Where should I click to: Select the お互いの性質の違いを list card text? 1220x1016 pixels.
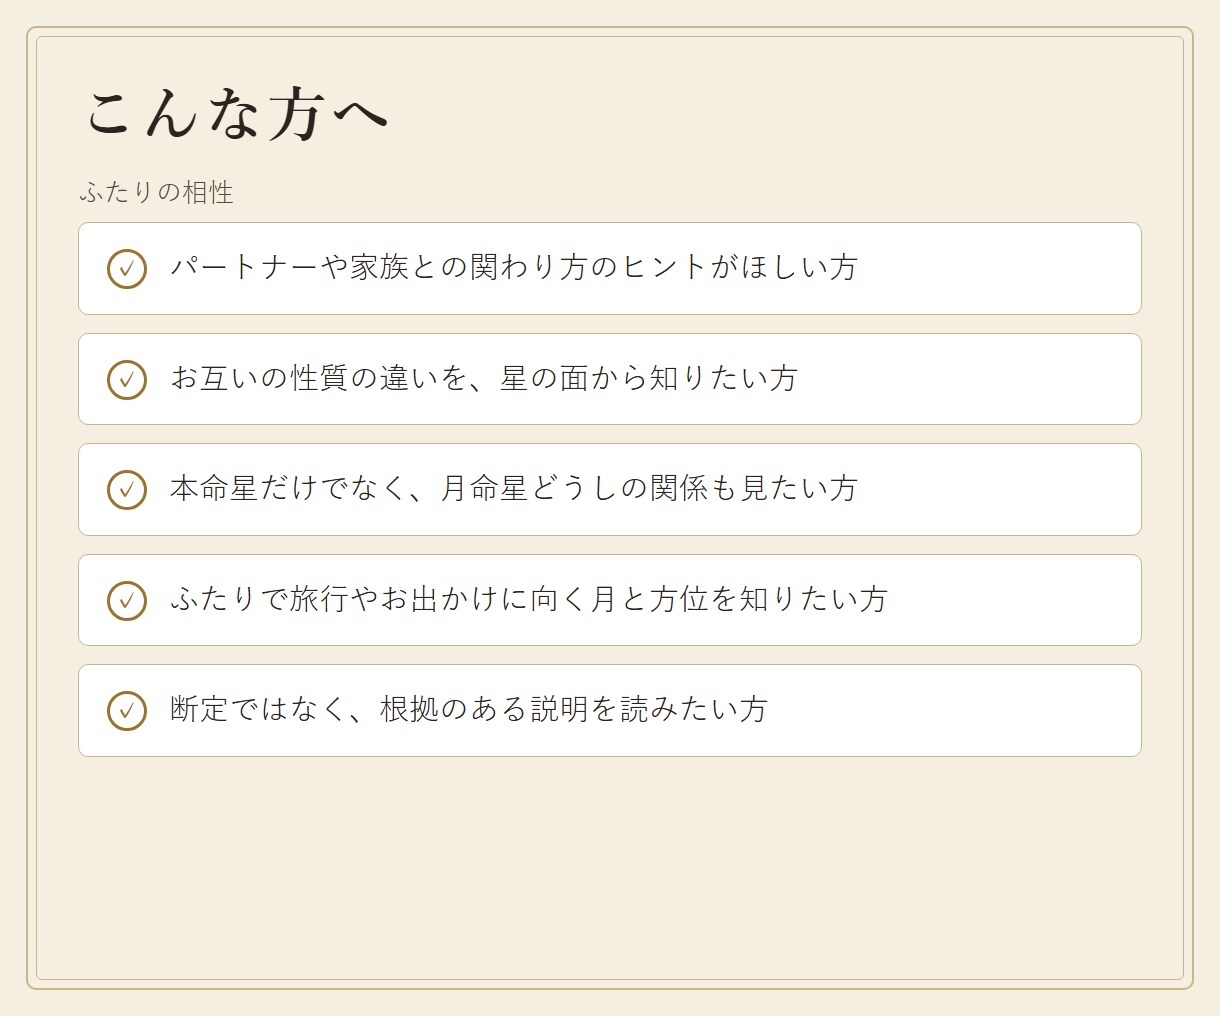click(484, 379)
